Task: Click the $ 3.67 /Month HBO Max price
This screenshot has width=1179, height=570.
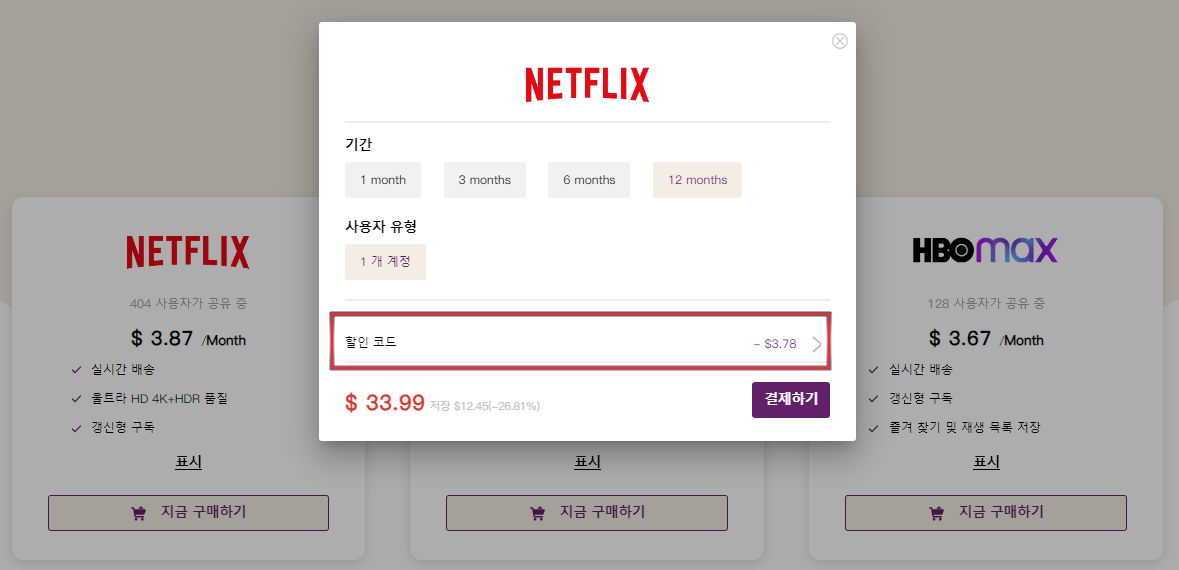Action: pos(986,338)
